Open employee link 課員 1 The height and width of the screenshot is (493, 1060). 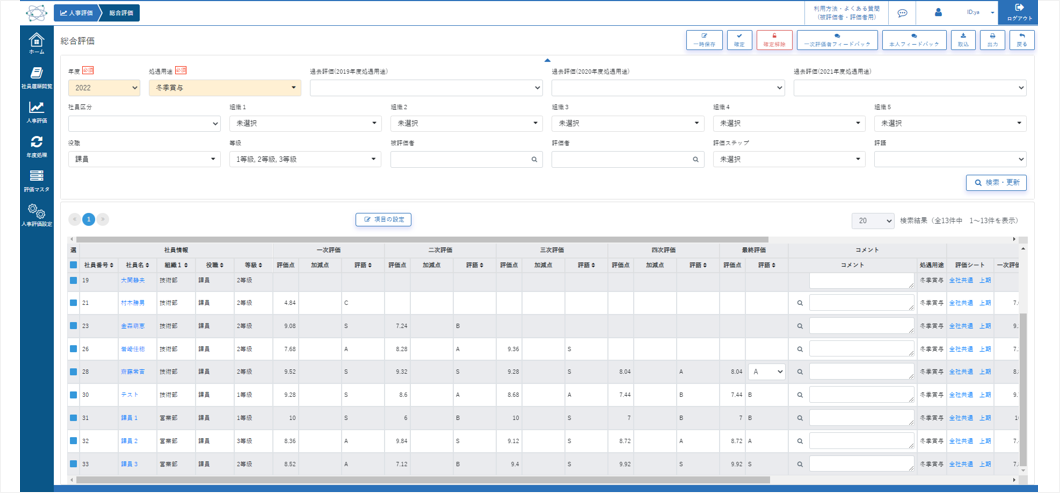[x=129, y=417]
